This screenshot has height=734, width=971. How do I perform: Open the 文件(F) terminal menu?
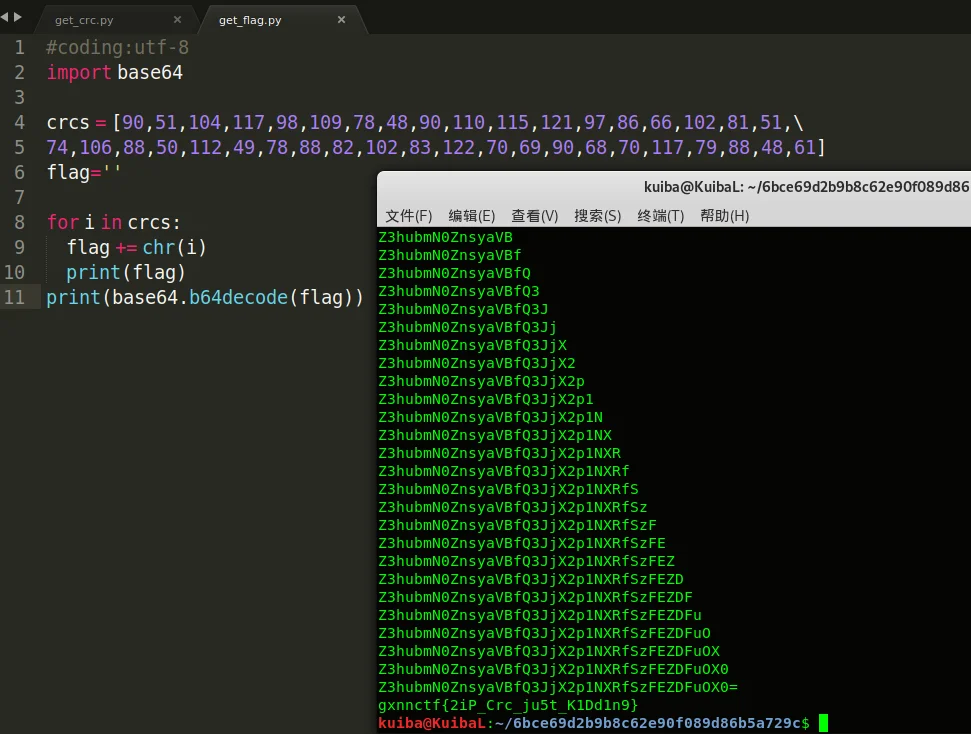(409, 216)
